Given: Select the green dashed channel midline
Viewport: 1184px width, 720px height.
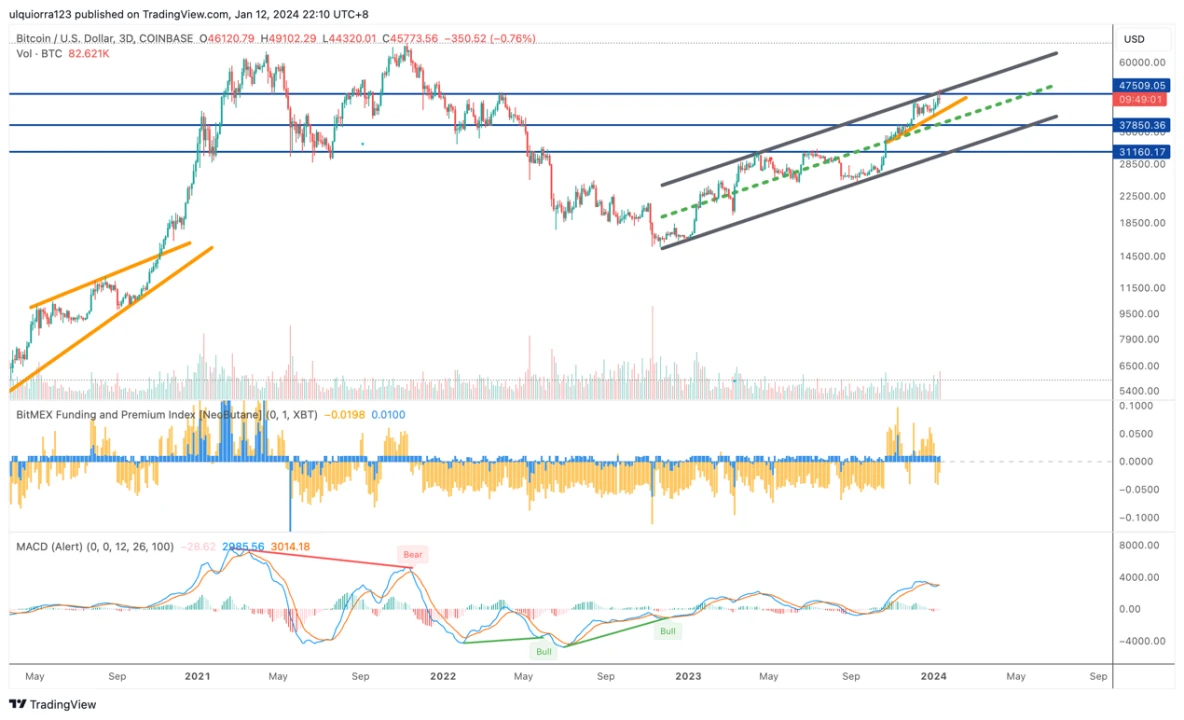Looking at the screenshot, I should pos(800,165).
